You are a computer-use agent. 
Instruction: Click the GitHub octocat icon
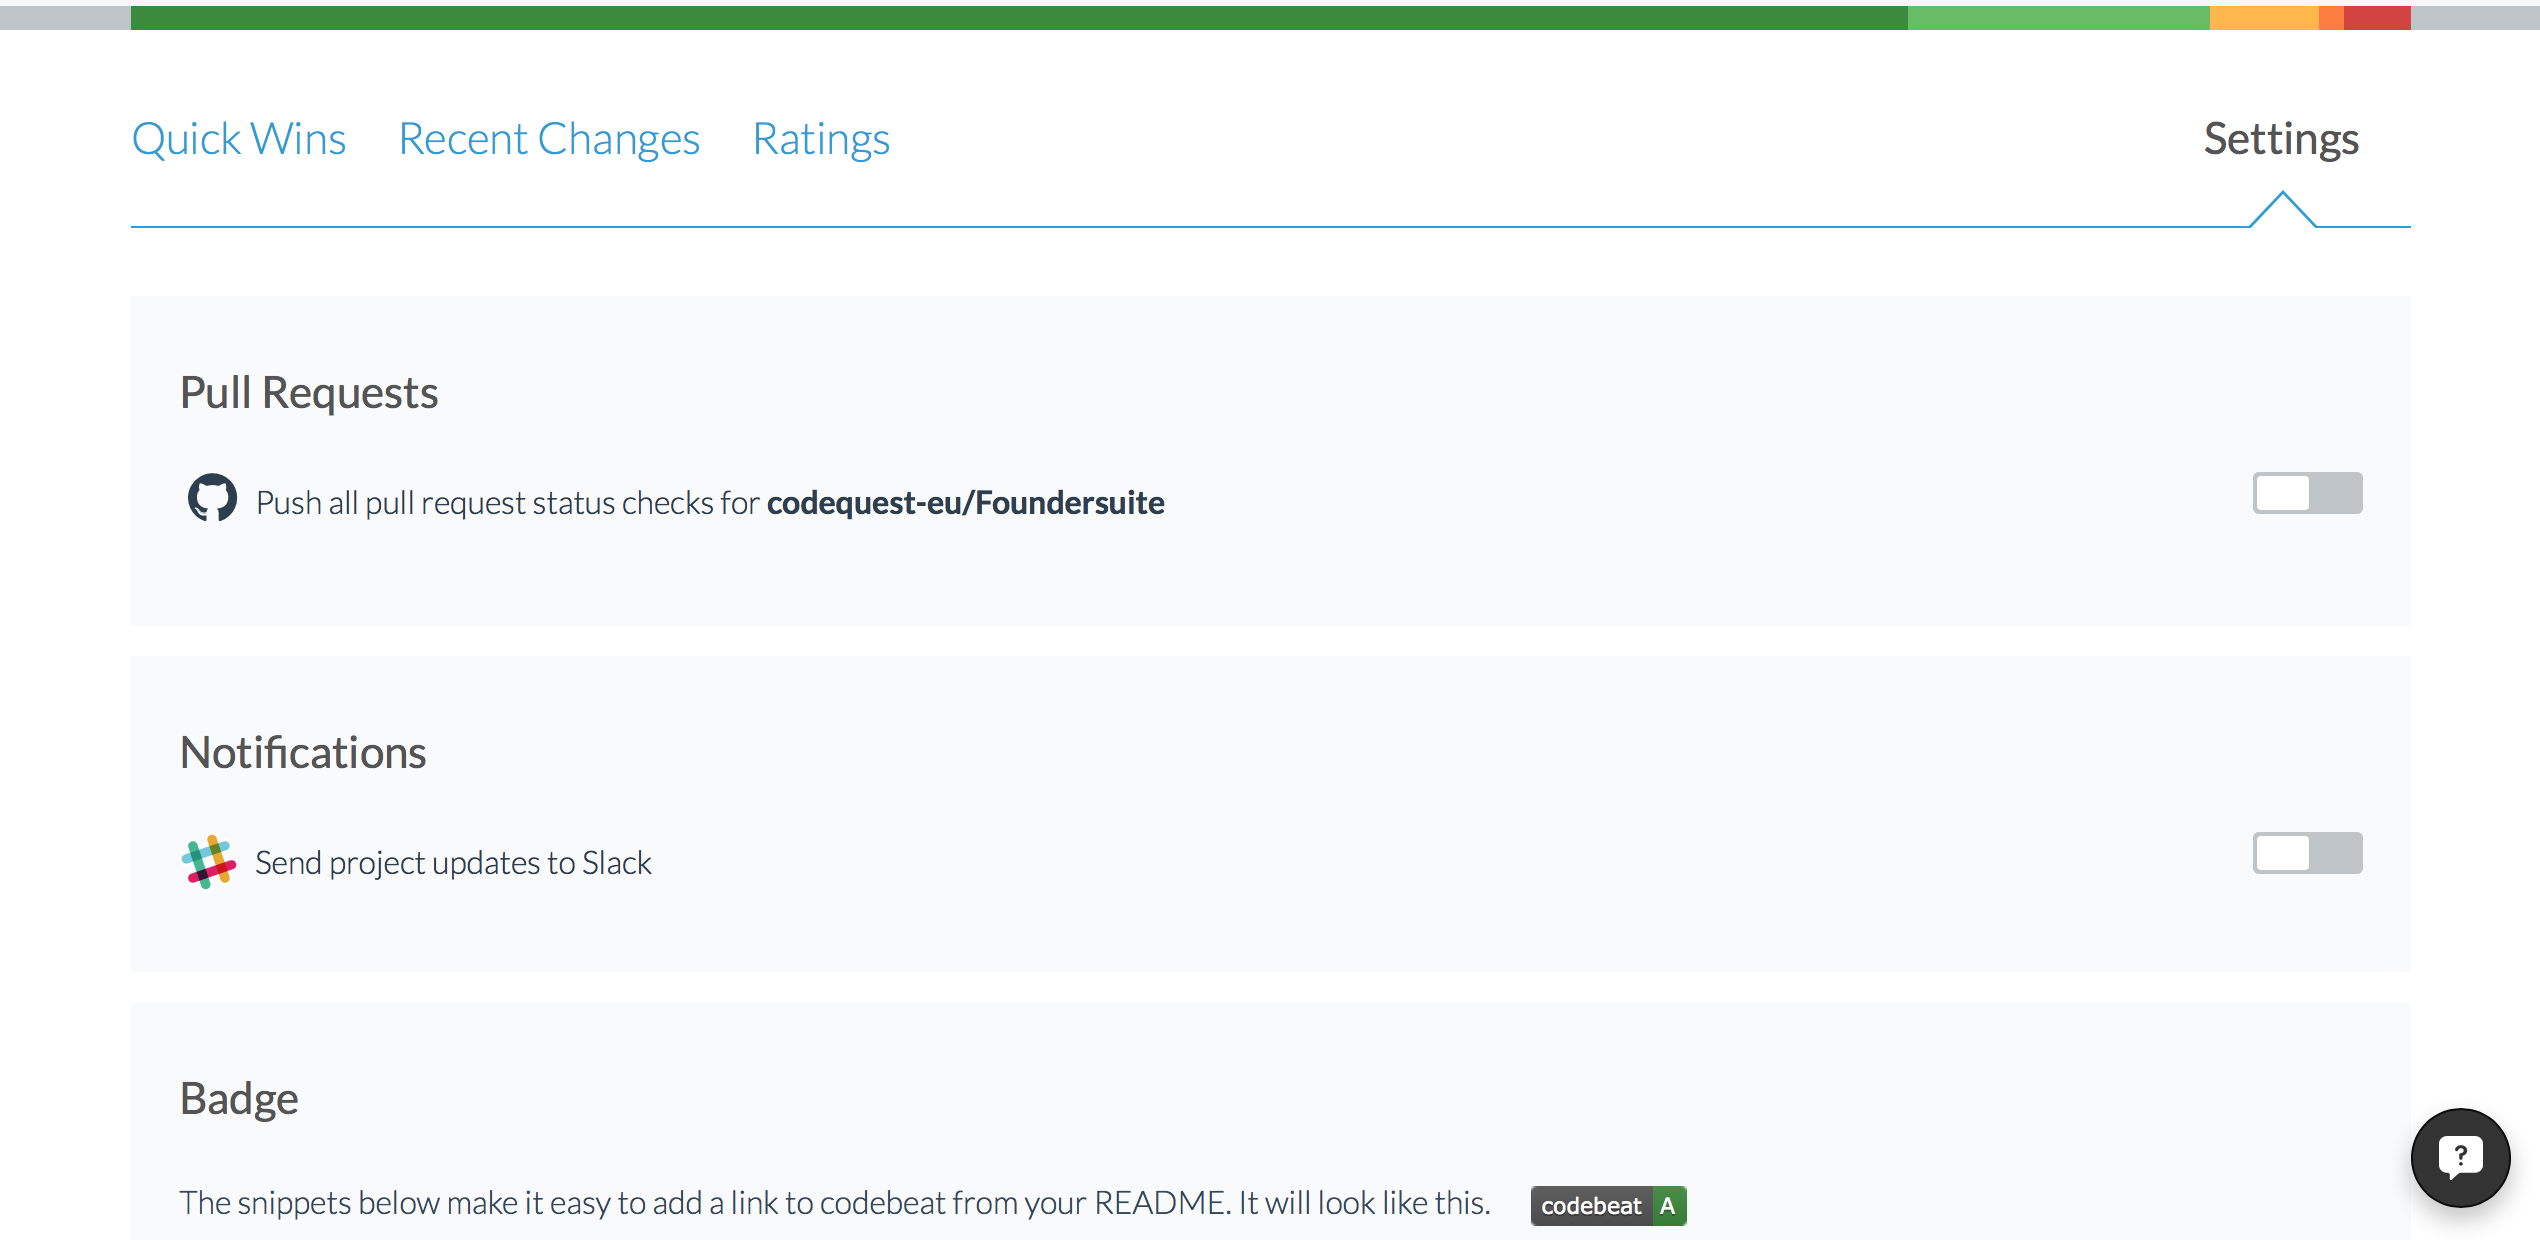212,497
